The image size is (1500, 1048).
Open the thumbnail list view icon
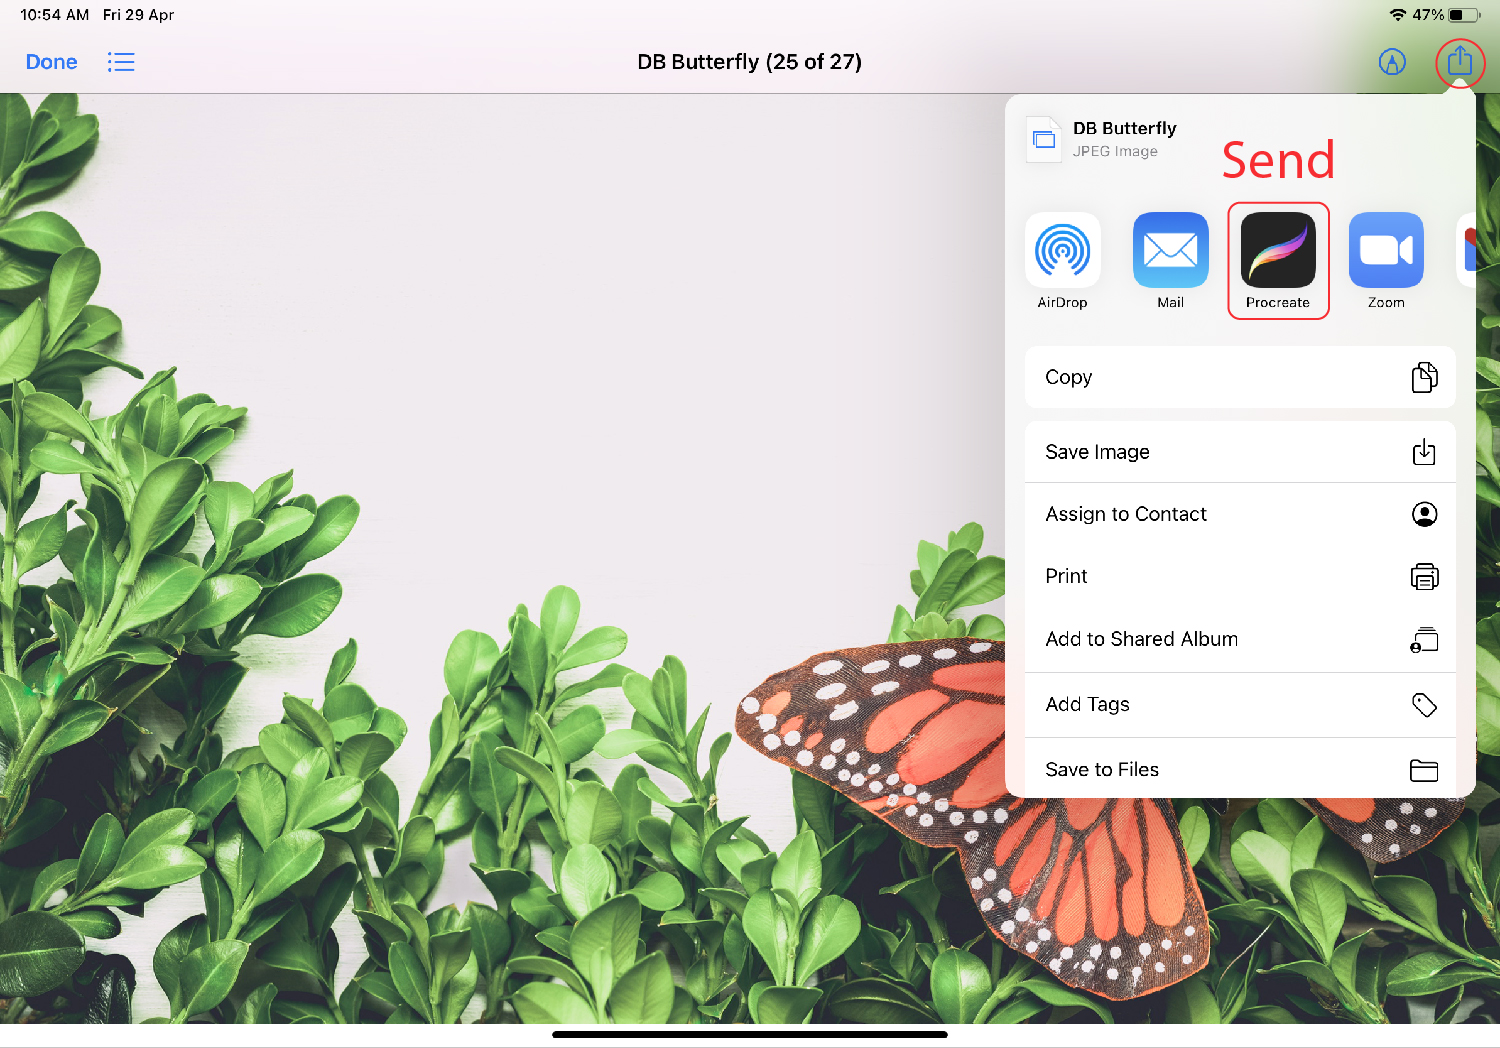pyautogui.click(x=121, y=62)
